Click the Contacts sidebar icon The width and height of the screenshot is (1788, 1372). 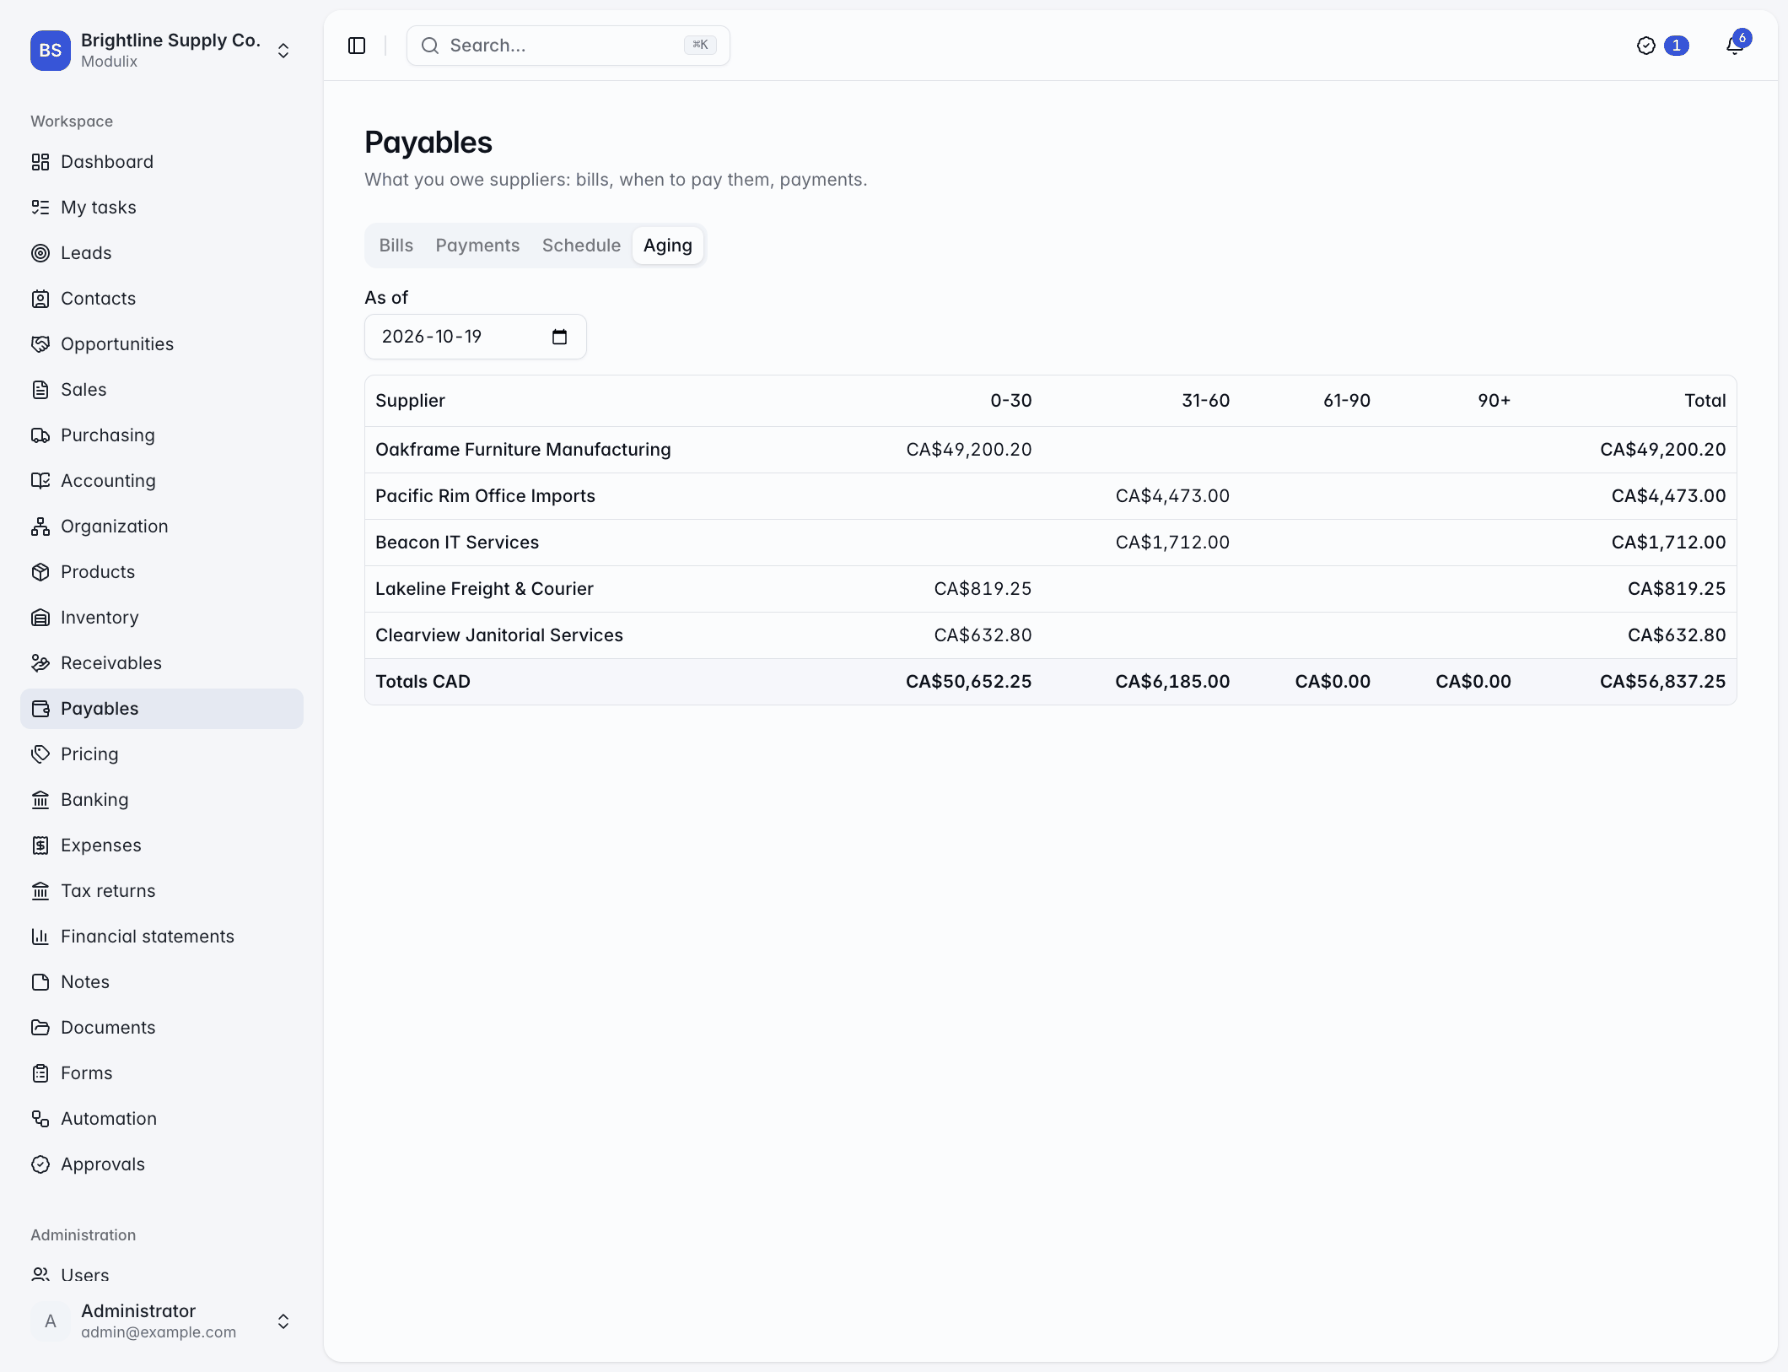(x=40, y=298)
